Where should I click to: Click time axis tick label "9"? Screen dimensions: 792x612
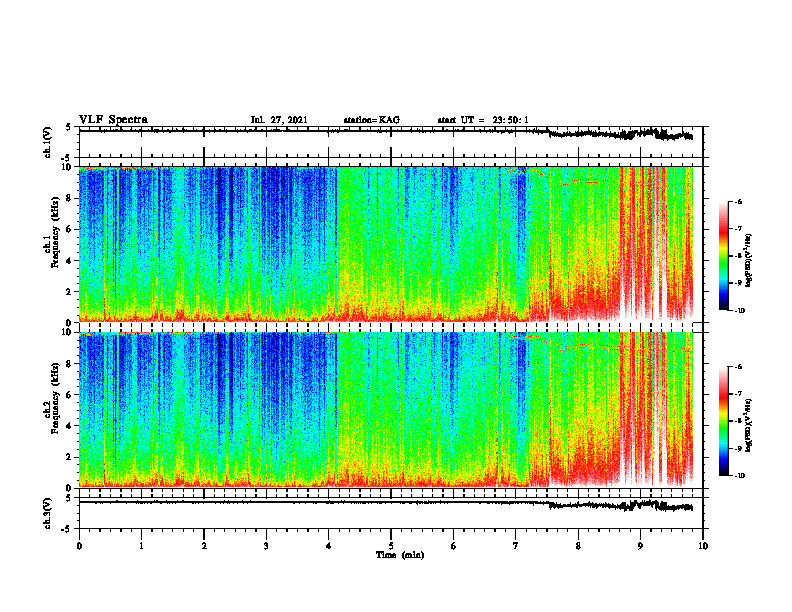coord(640,546)
